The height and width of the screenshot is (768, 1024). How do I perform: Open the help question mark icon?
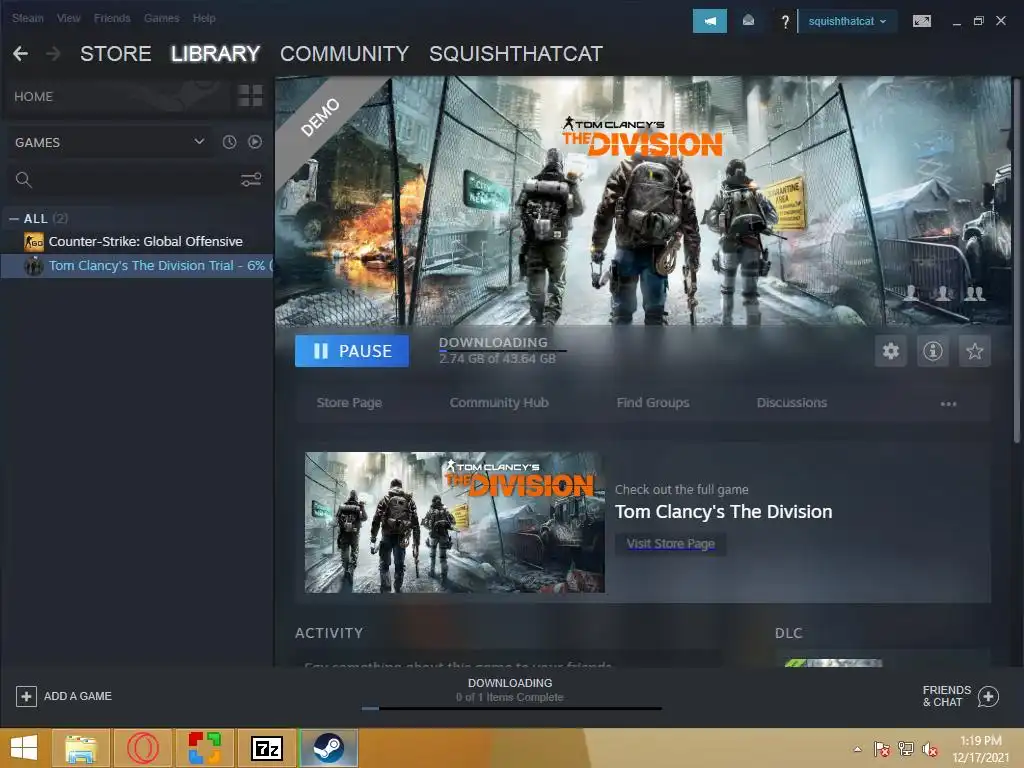pyautogui.click(x=785, y=22)
